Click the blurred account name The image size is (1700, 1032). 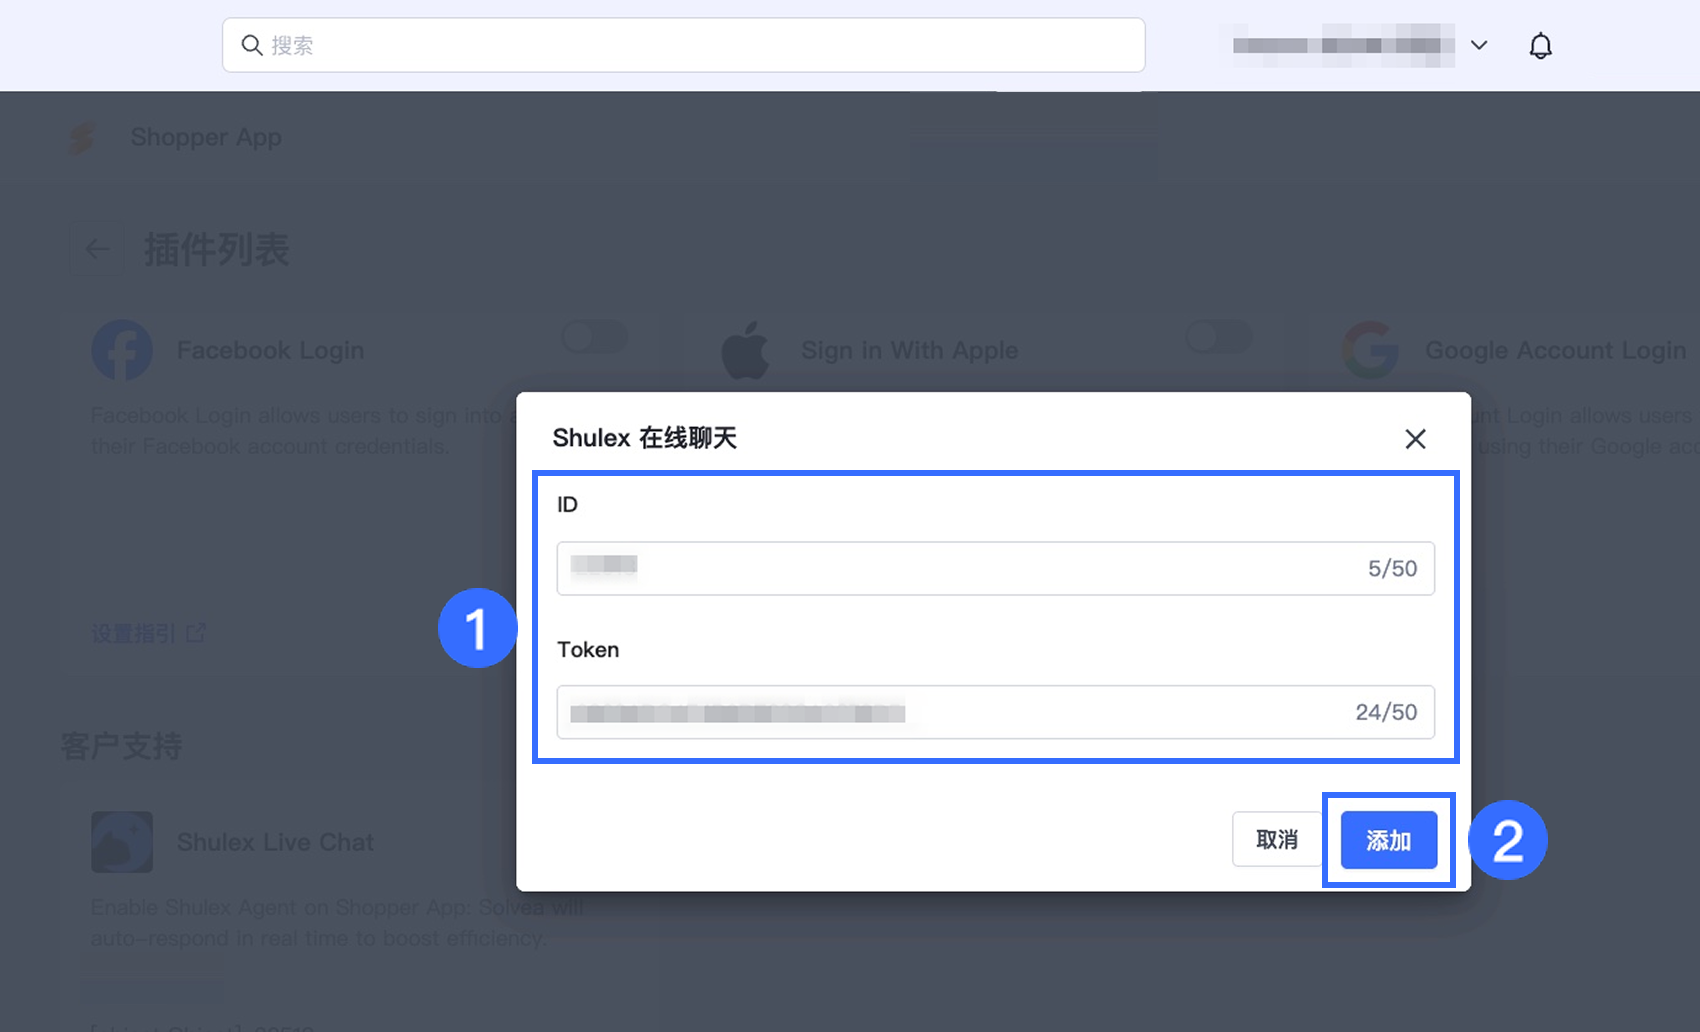[x=1343, y=45]
